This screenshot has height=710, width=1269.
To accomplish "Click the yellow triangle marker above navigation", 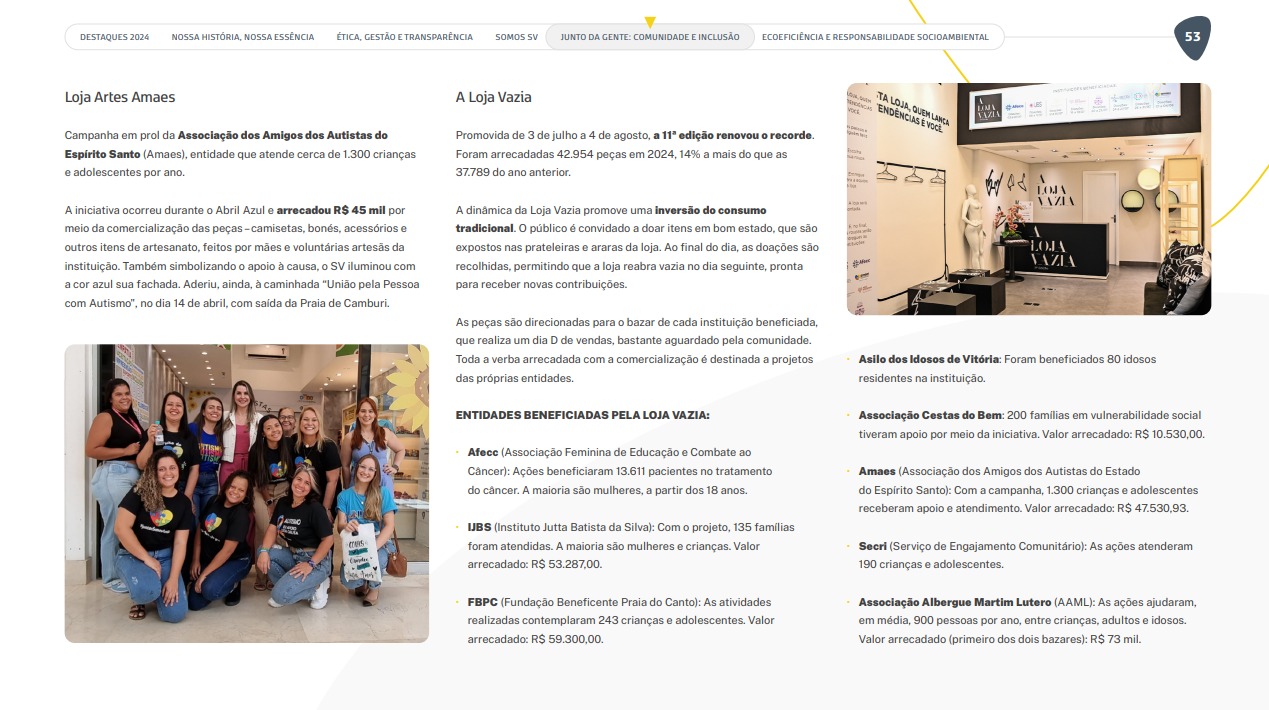I will (x=650, y=21).
